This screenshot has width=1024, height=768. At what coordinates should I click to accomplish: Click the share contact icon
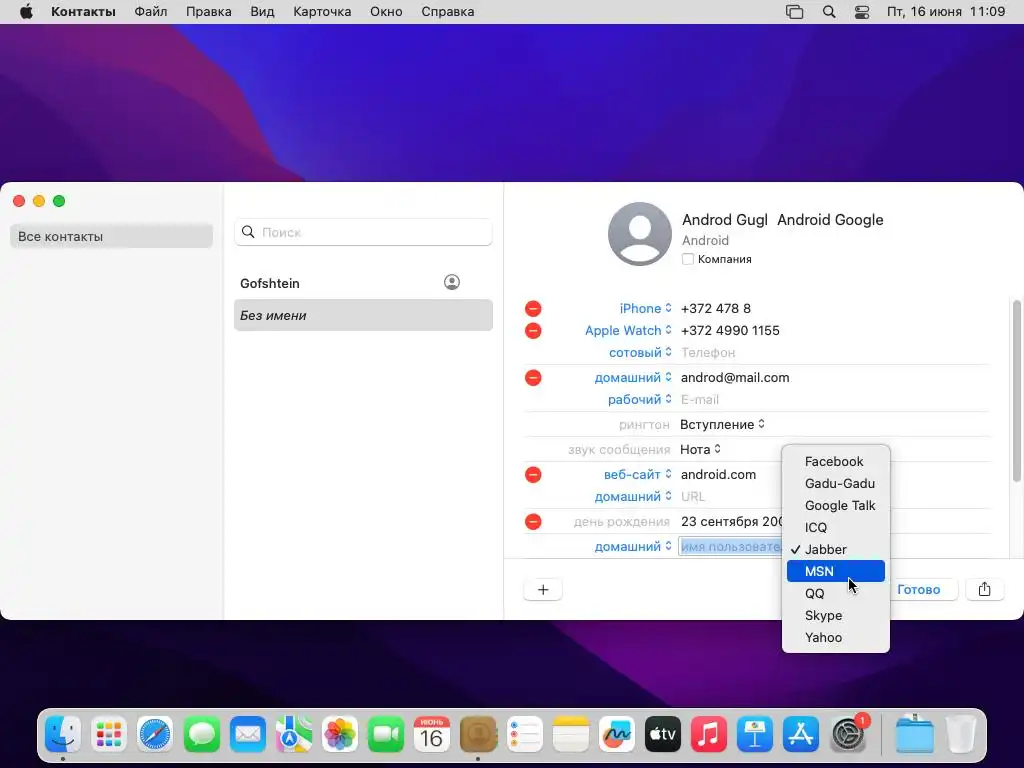(984, 590)
